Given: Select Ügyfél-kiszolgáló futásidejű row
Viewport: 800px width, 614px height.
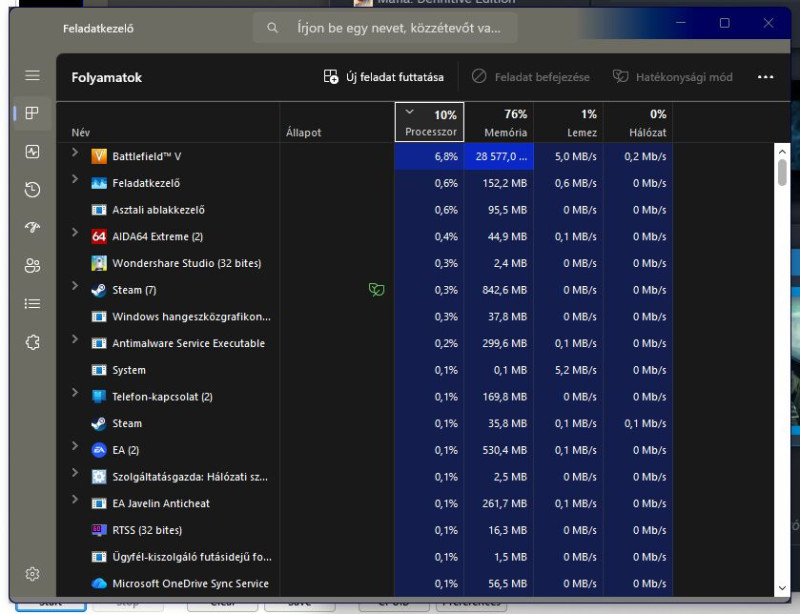Looking at the screenshot, I should pyautogui.click(x=364, y=557).
